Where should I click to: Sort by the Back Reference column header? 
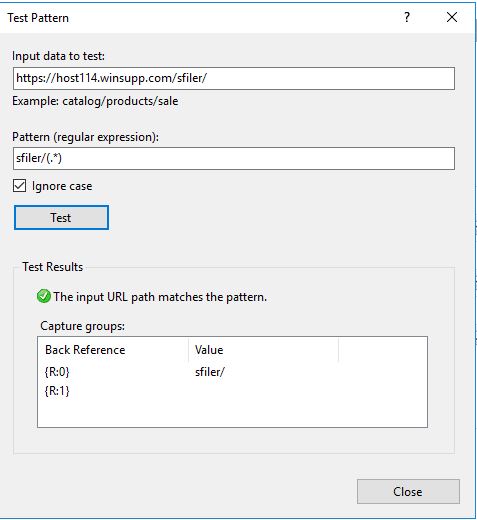coord(113,350)
